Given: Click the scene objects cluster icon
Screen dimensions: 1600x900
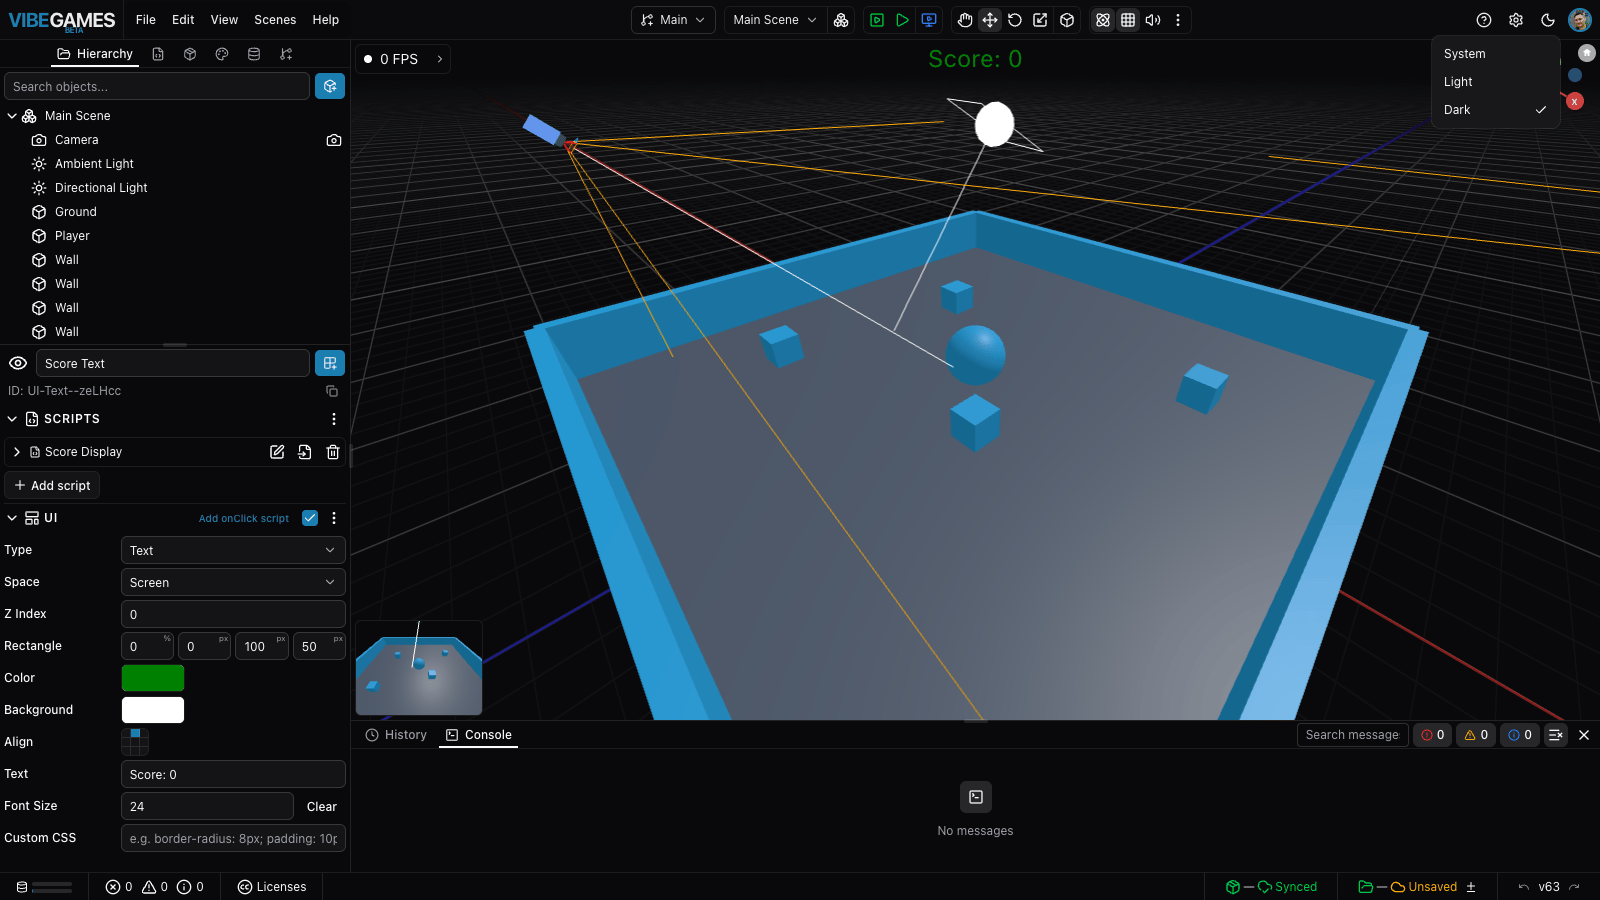Looking at the screenshot, I should coord(841,20).
